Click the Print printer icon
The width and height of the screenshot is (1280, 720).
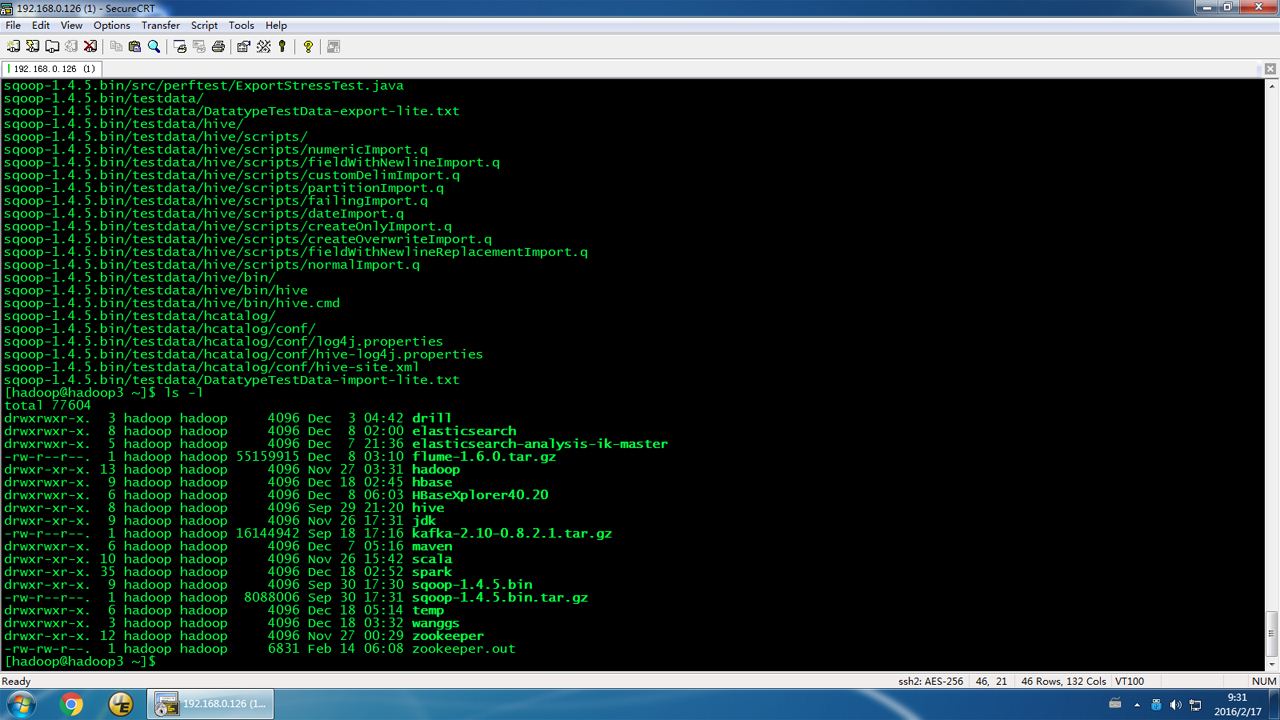coord(218,46)
